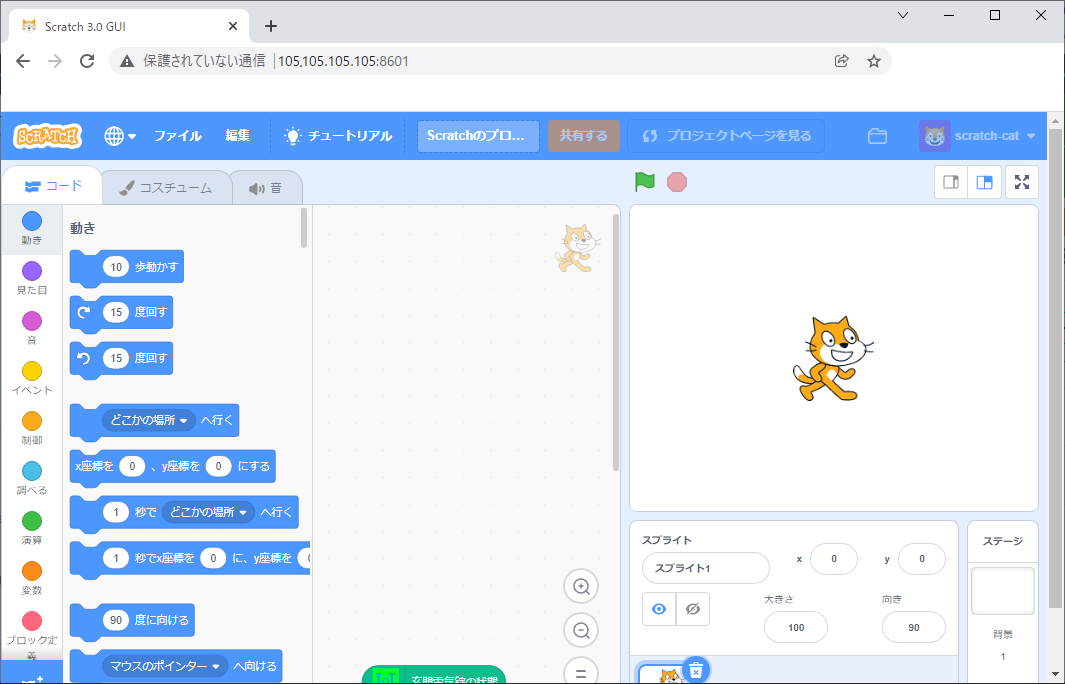Click the address bar URL
The image size is (1065, 684).
click(x=343, y=61)
